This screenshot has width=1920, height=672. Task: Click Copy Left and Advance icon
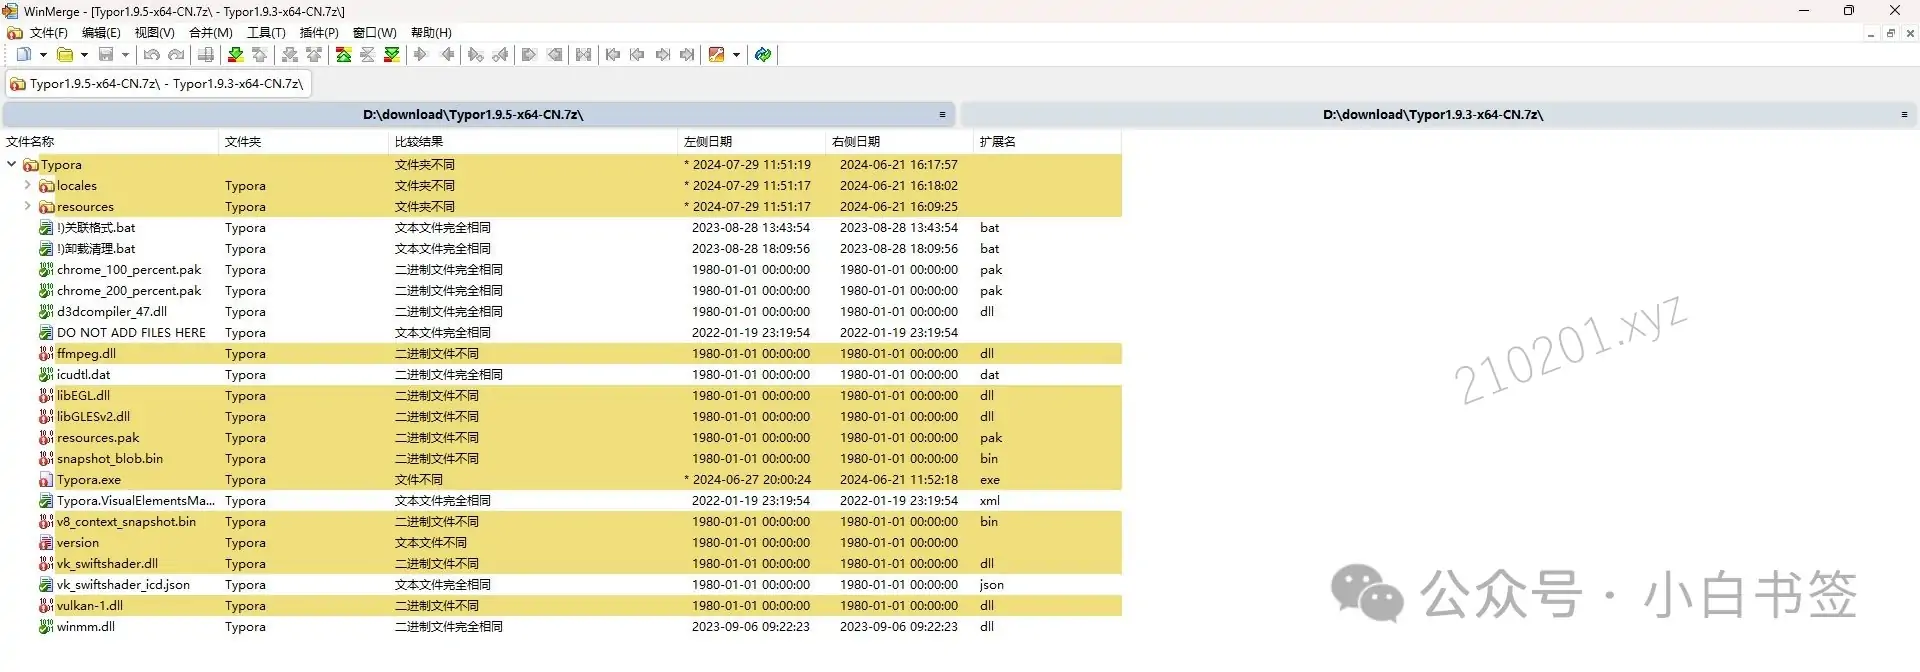coord(500,55)
